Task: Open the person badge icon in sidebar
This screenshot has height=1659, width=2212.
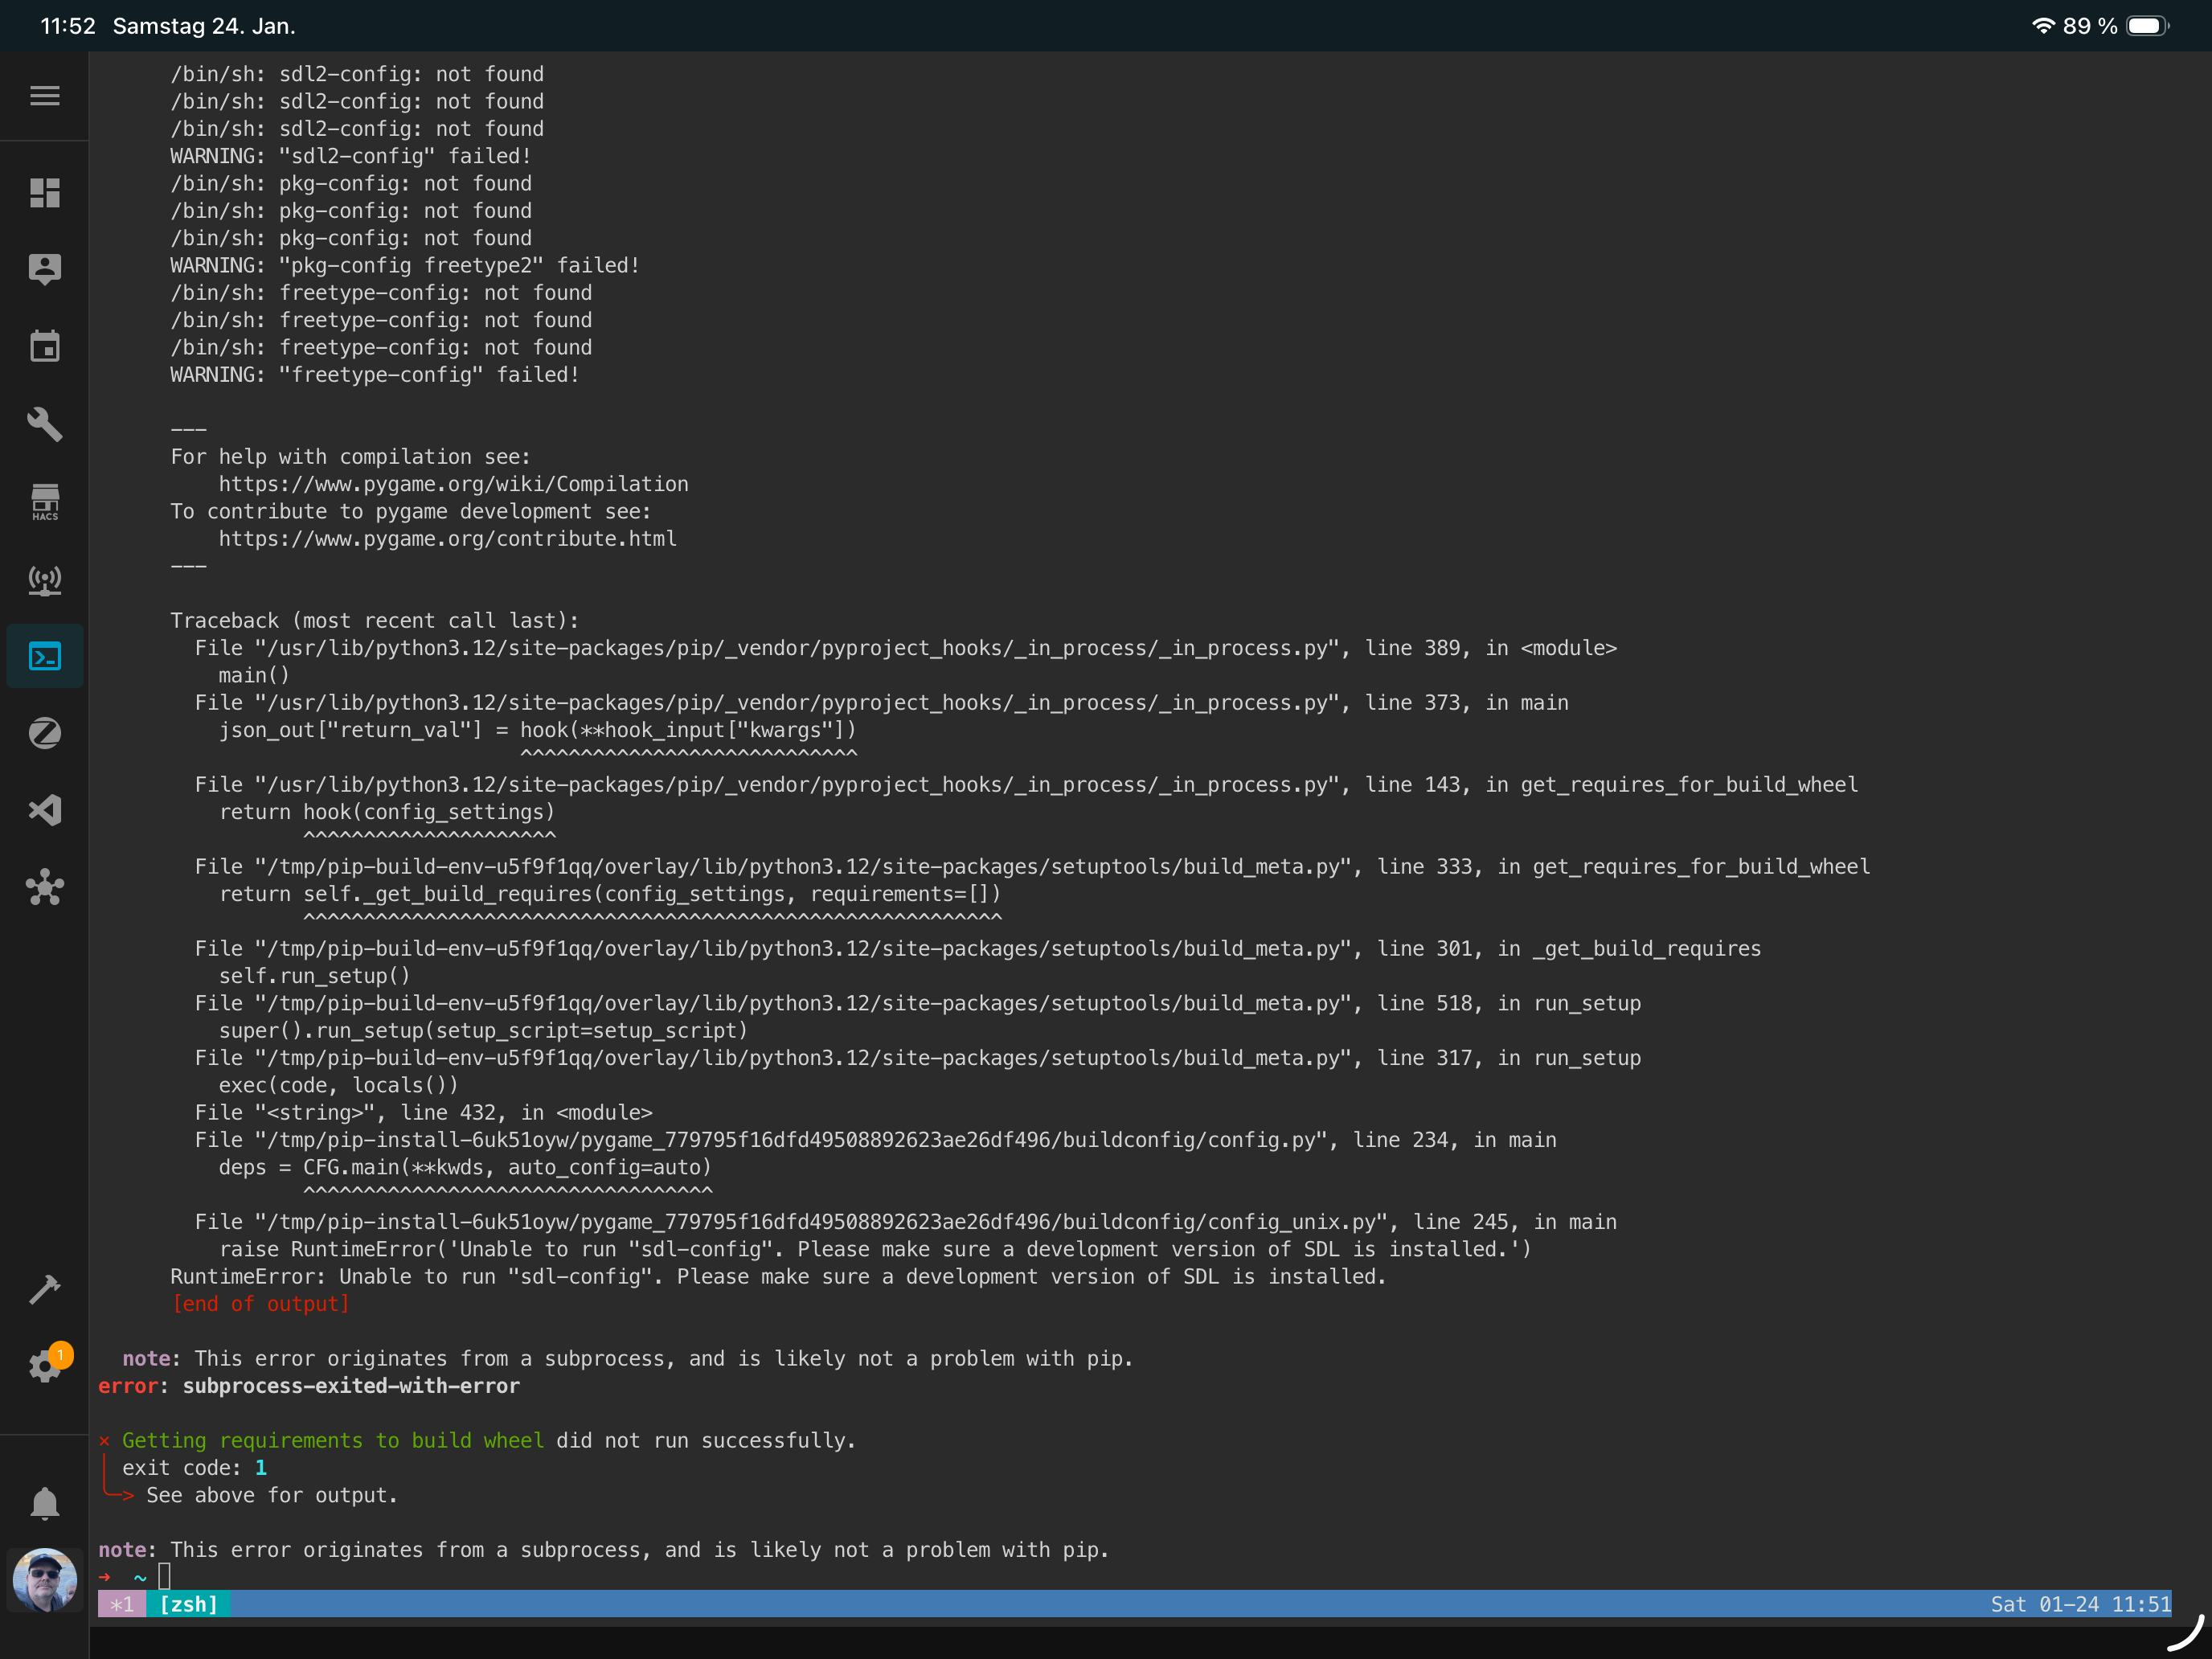Action: 44,269
